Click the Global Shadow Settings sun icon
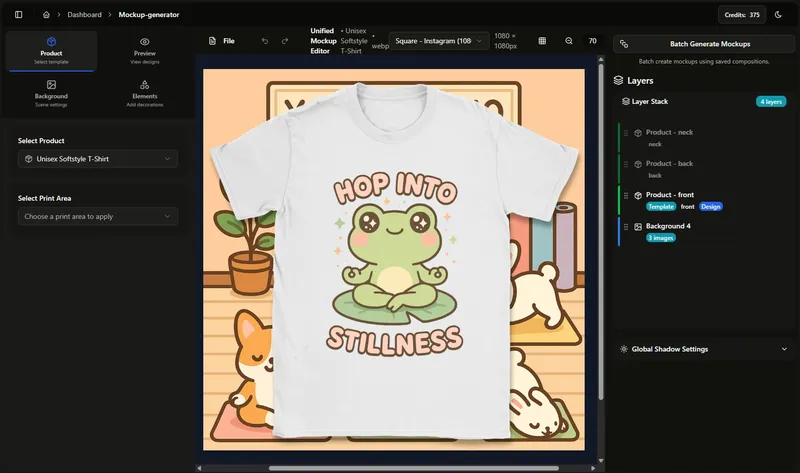The image size is (800, 473). [623, 349]
